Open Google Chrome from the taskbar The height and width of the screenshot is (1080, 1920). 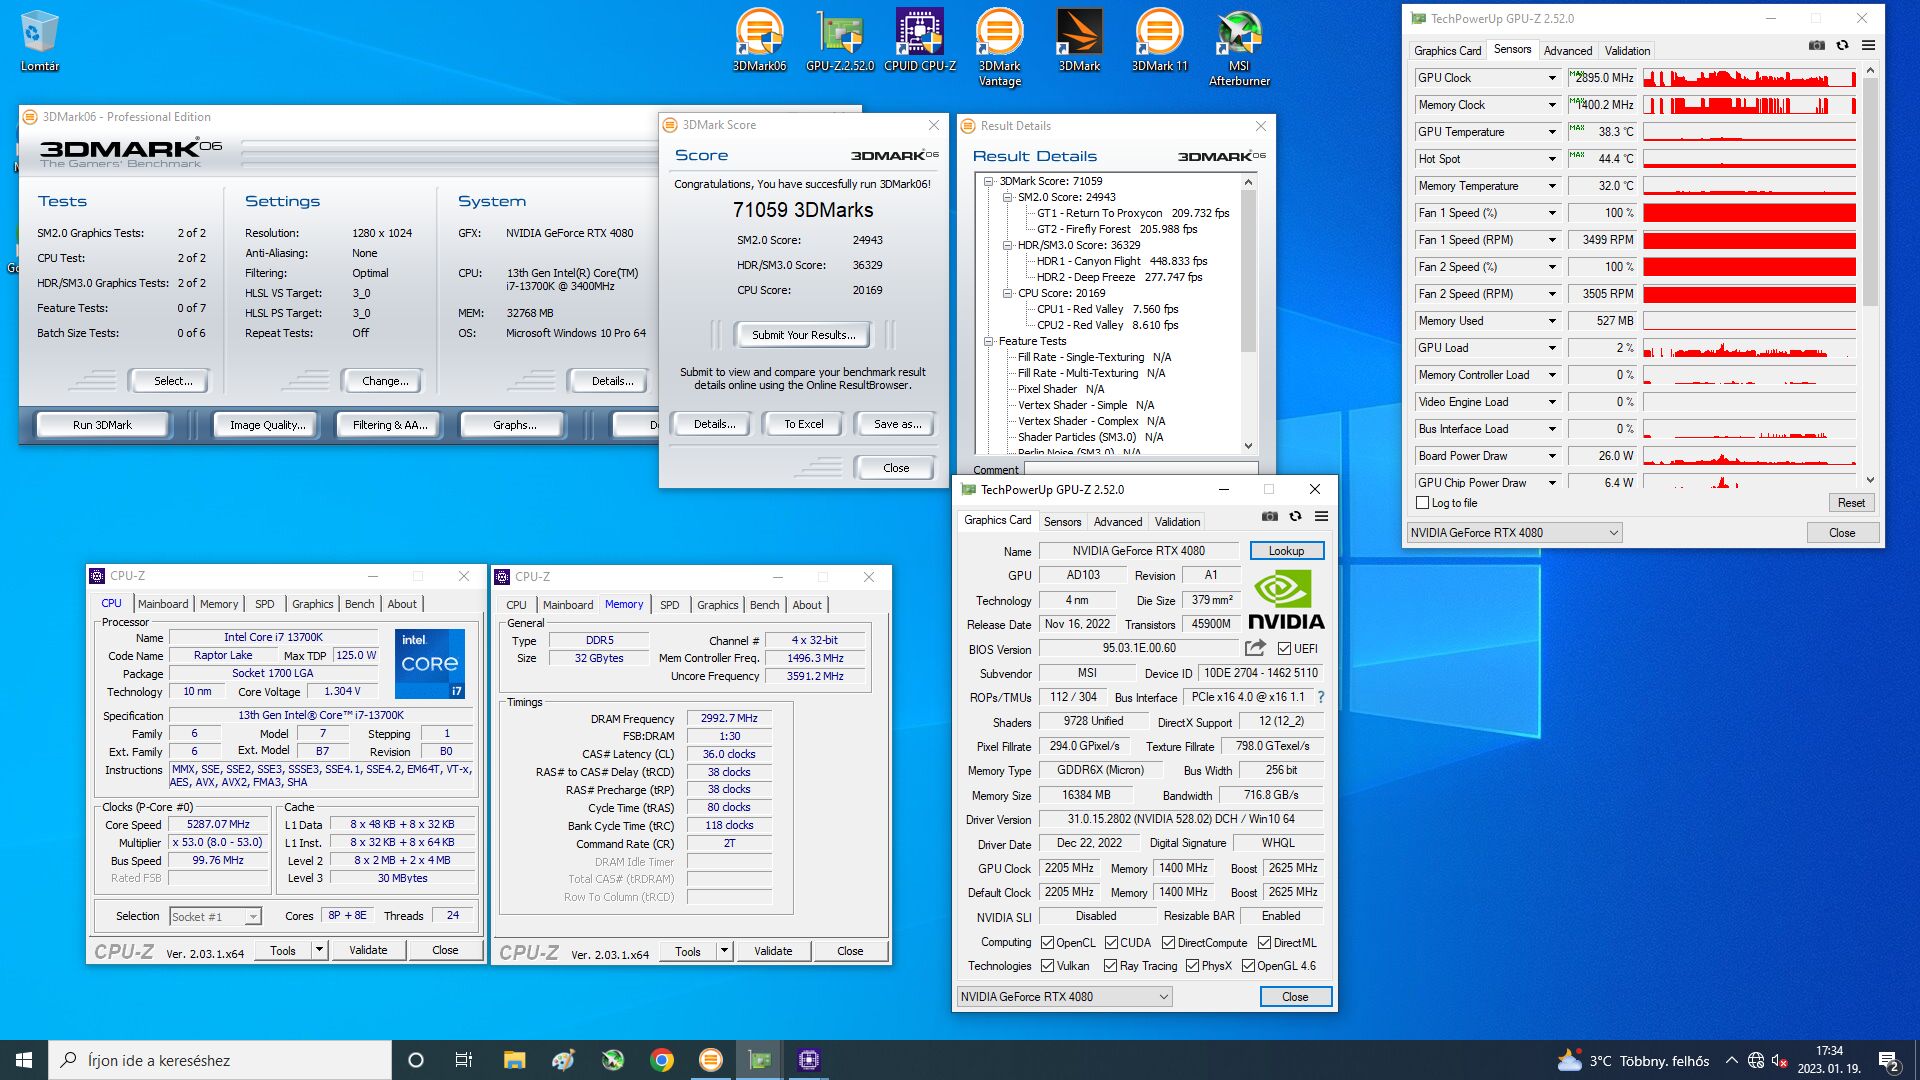coord(662,1060)
